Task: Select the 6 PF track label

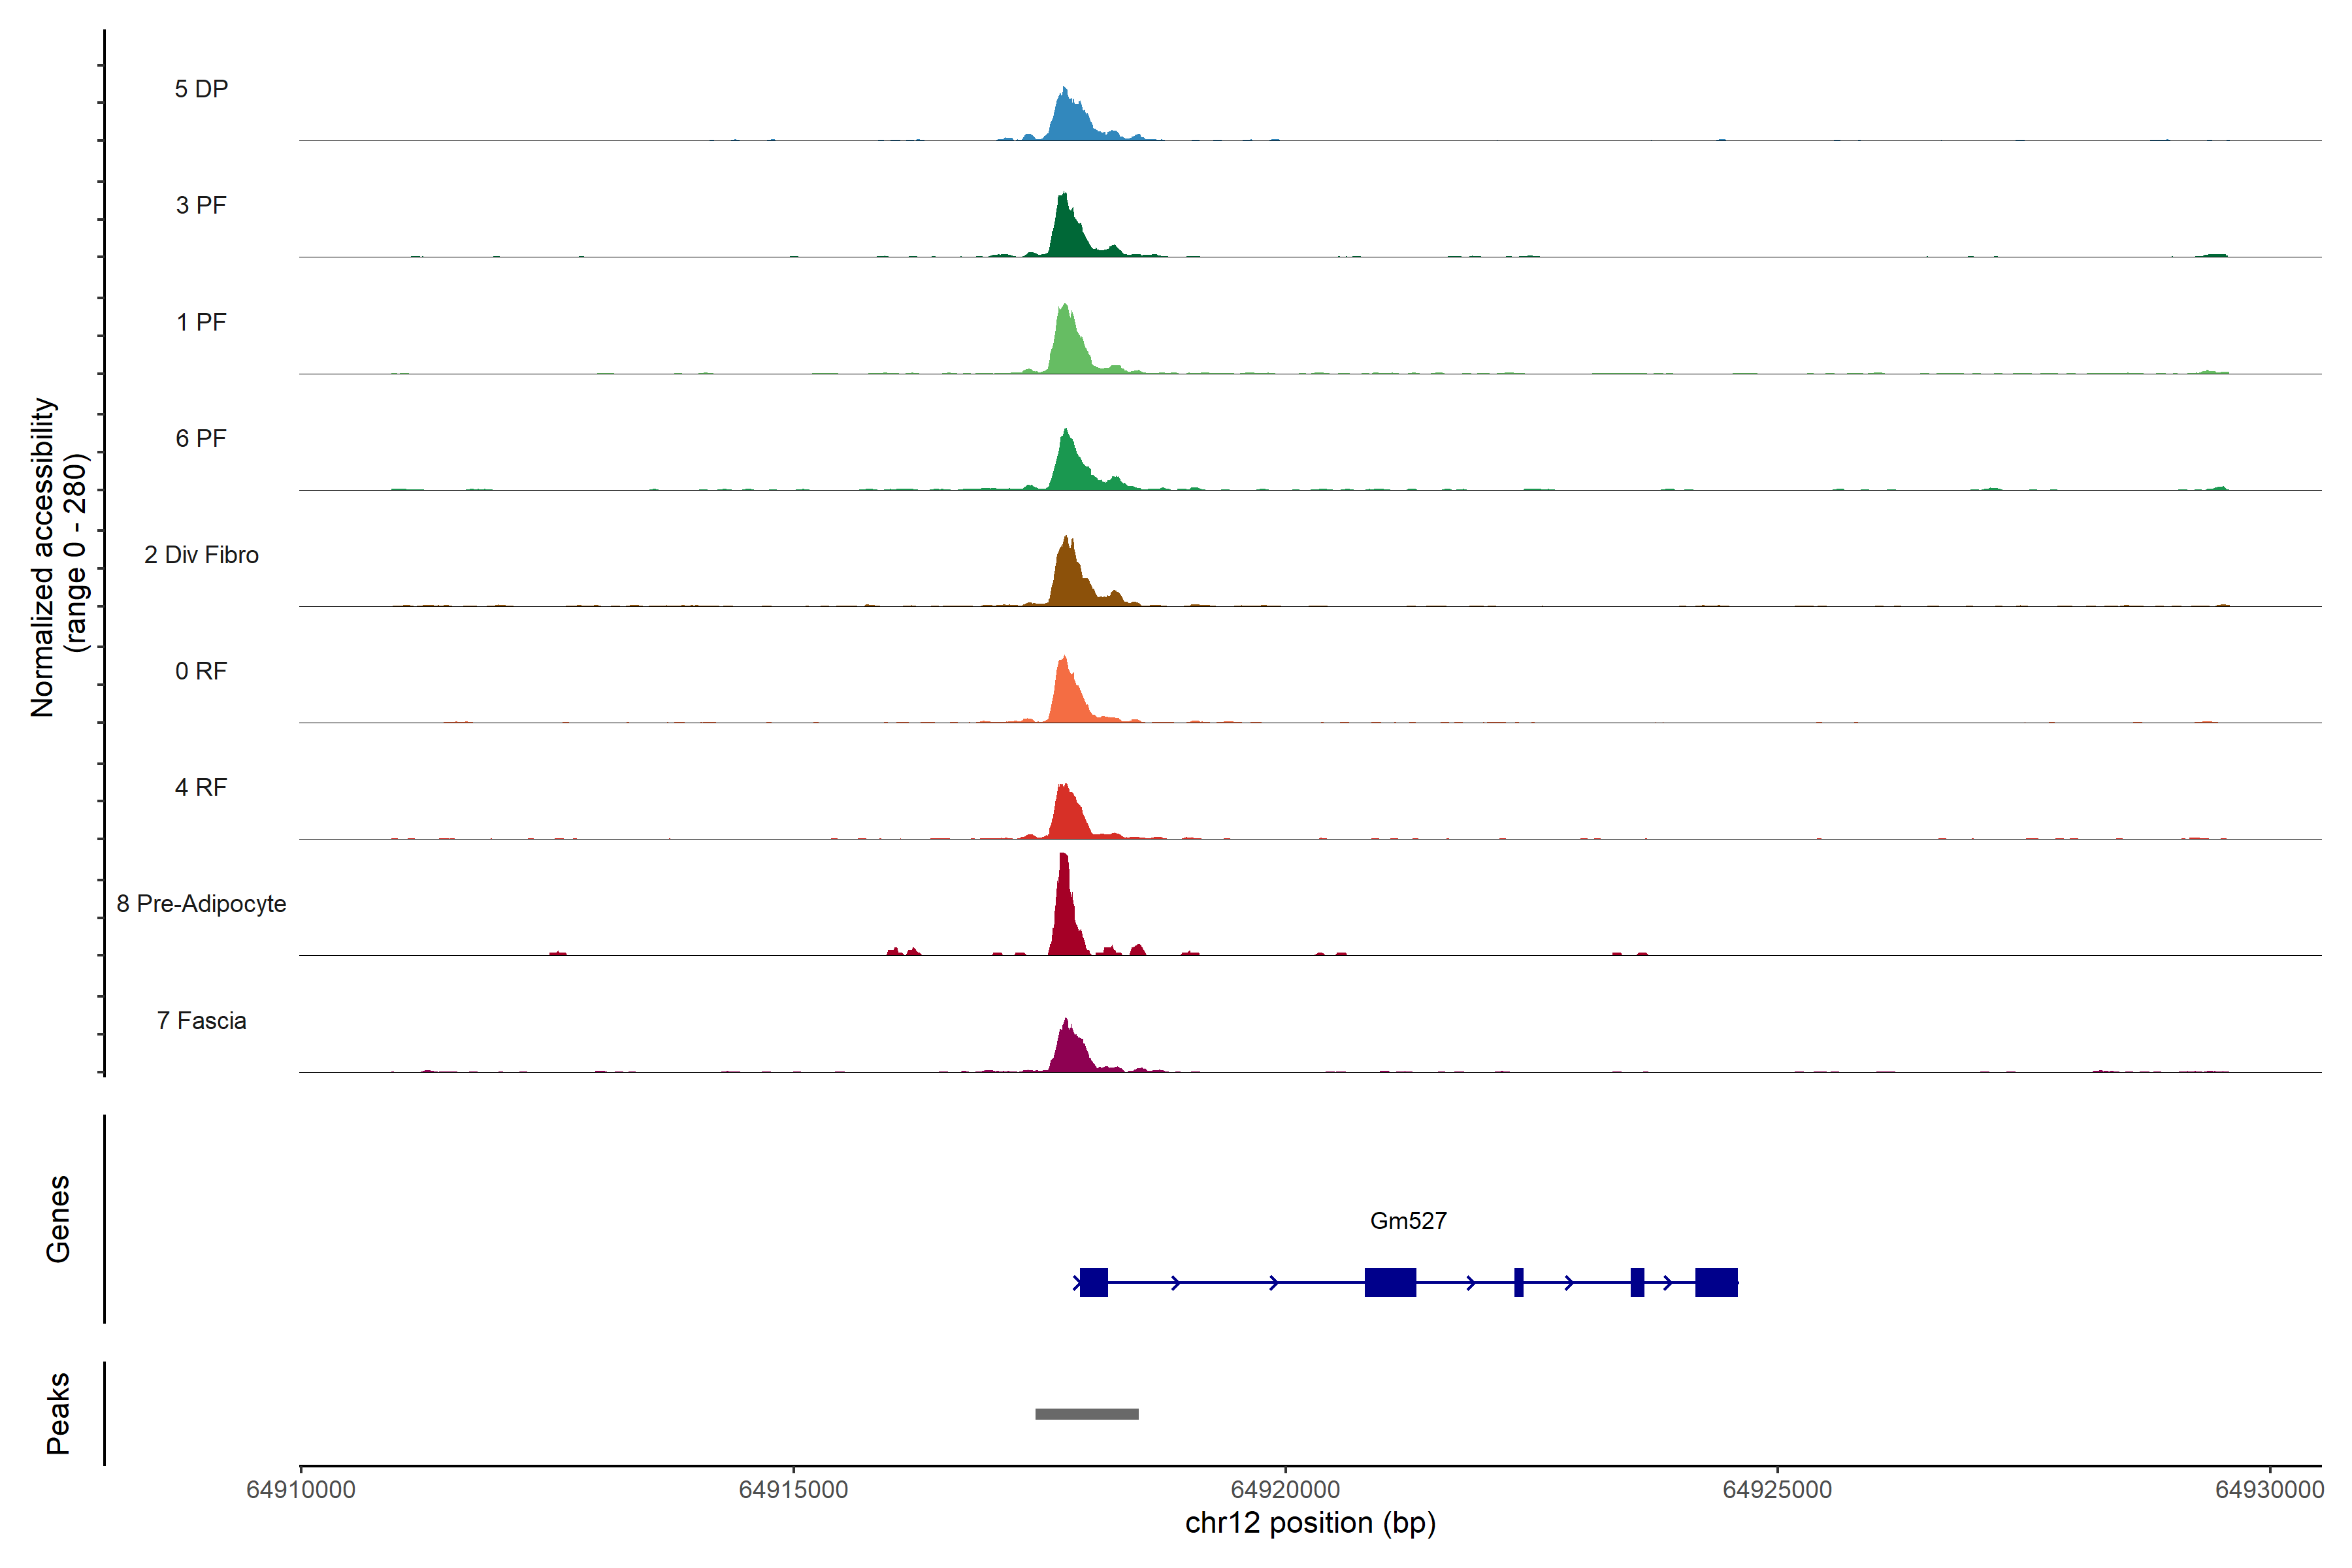Action: click(x=201, y=438)
